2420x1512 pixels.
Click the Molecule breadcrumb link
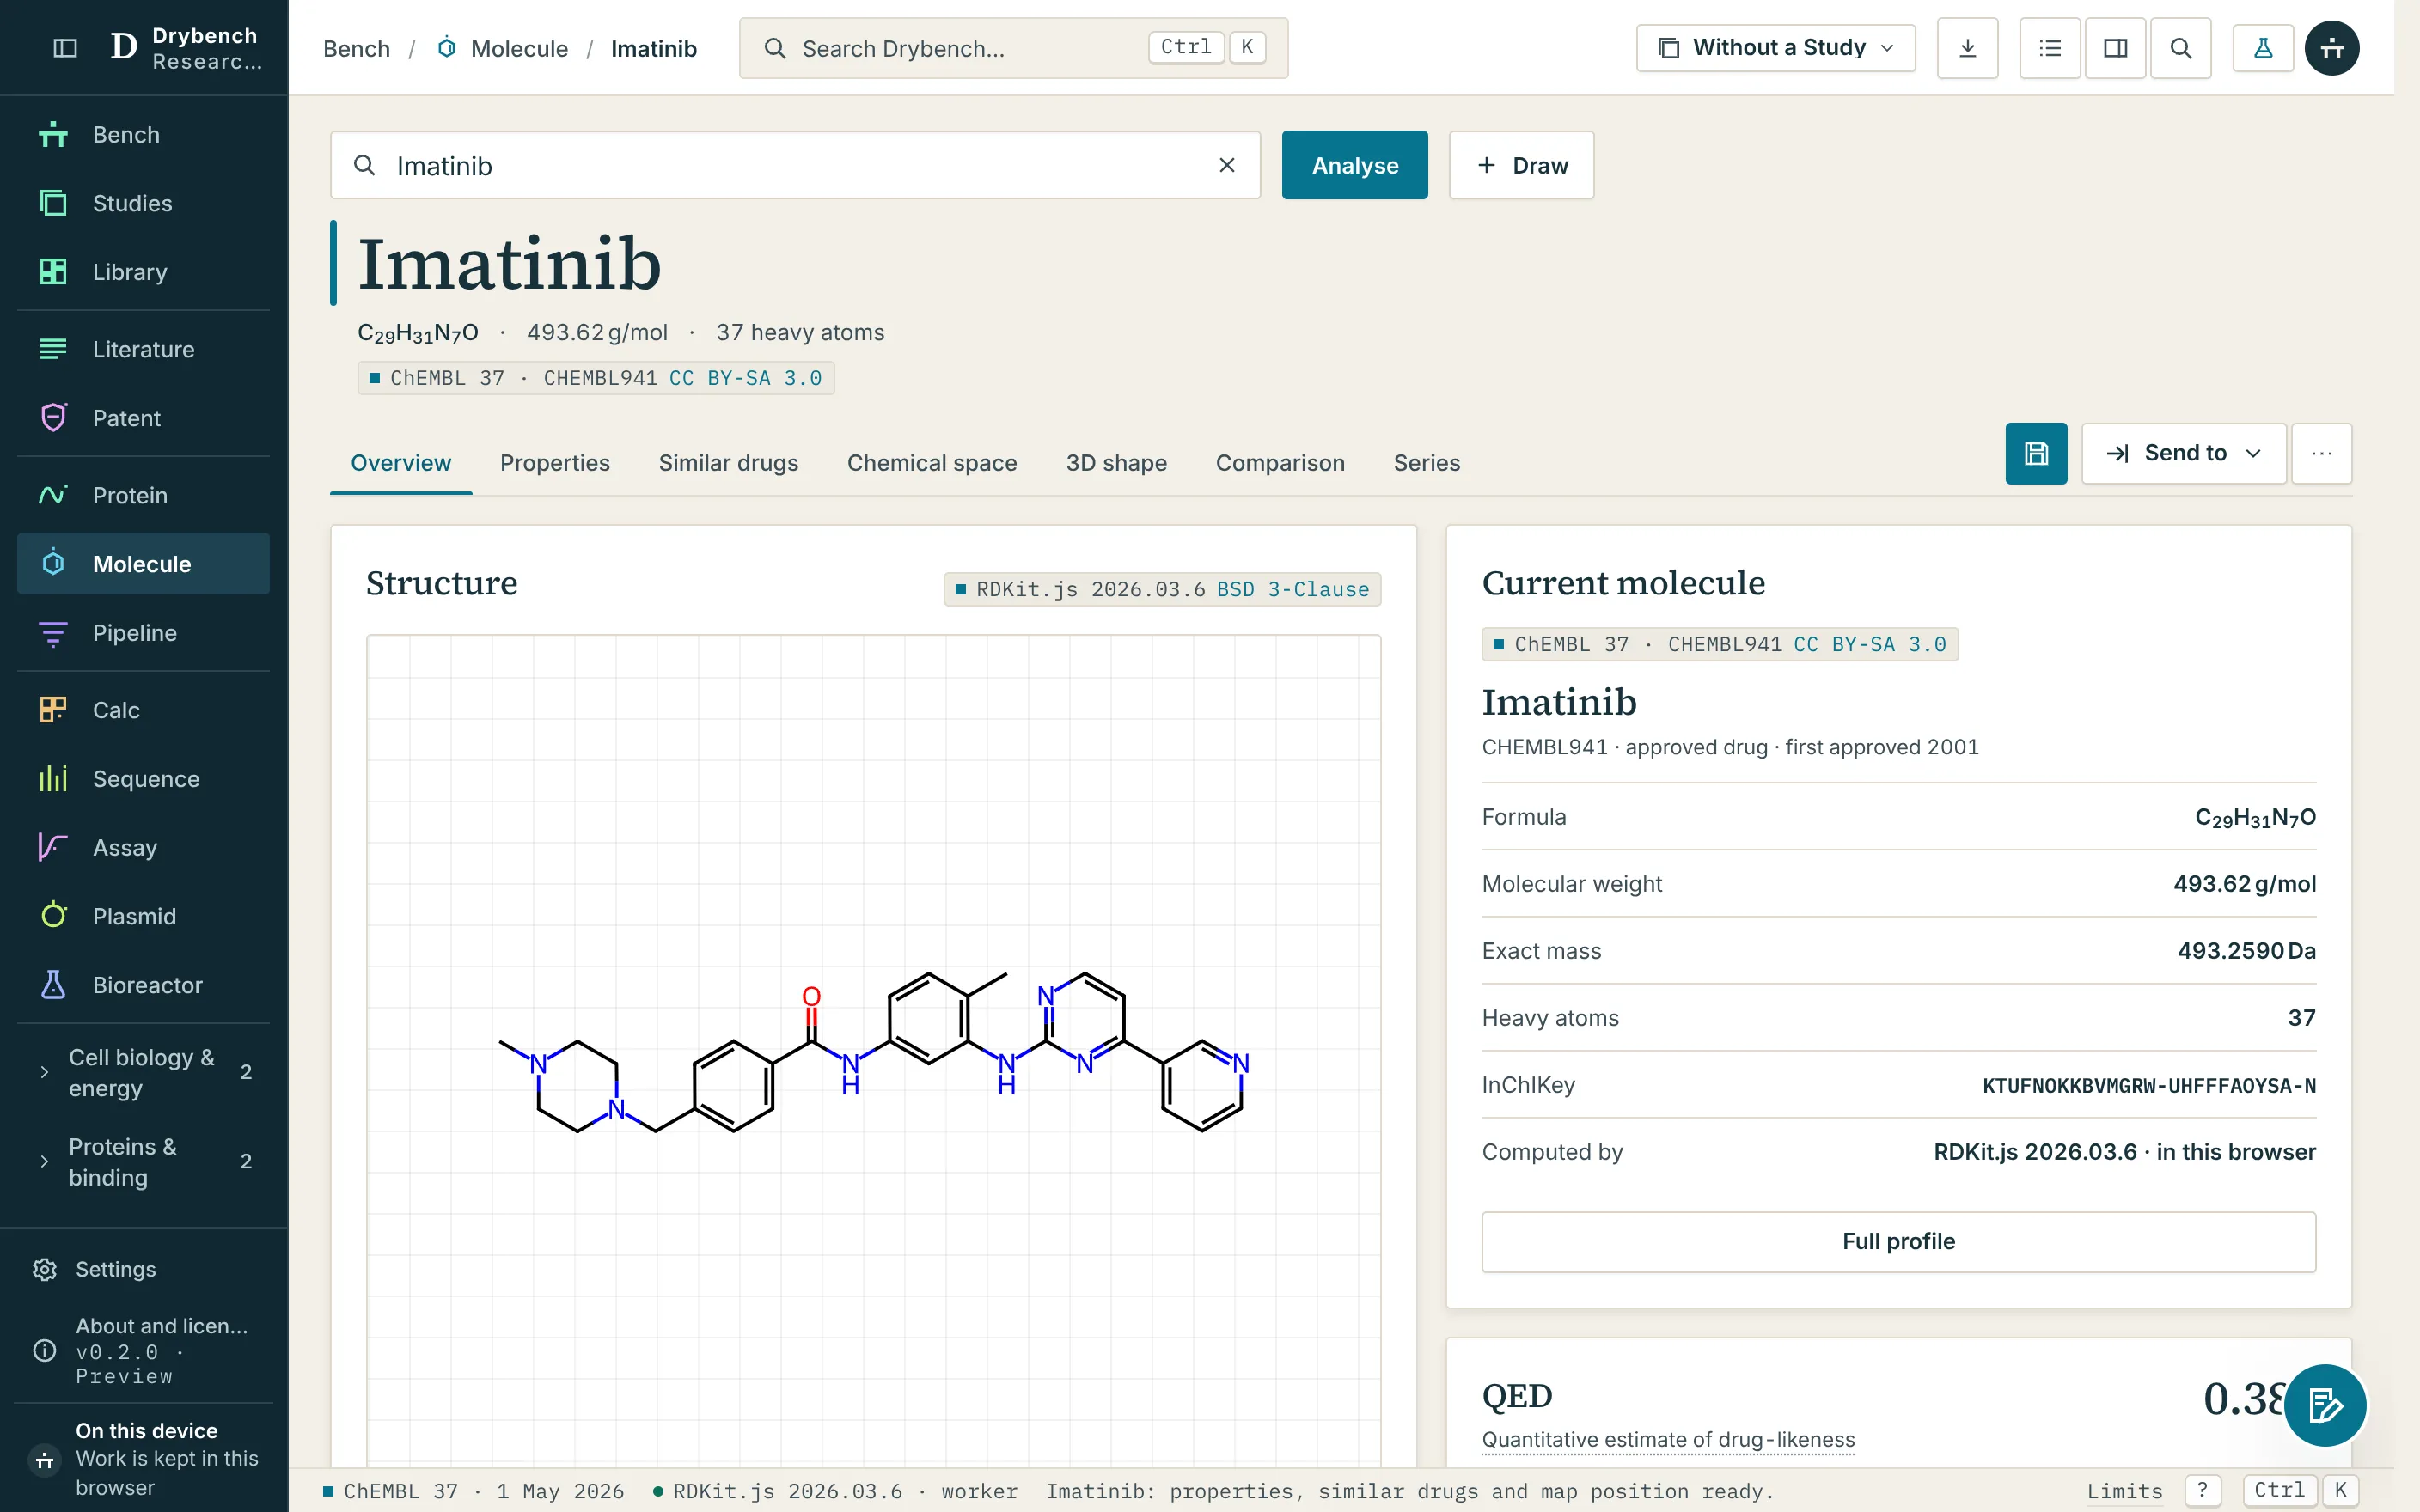503,48
